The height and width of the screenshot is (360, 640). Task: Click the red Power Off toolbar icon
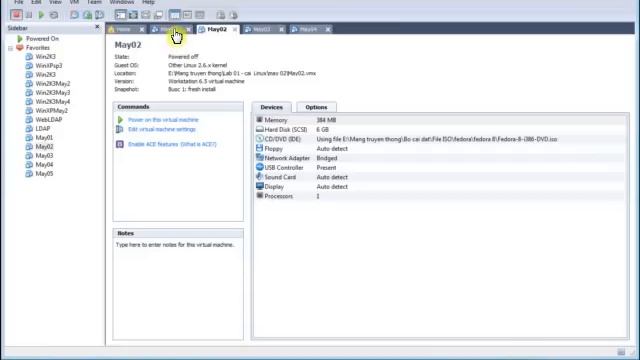pos(16,15)
